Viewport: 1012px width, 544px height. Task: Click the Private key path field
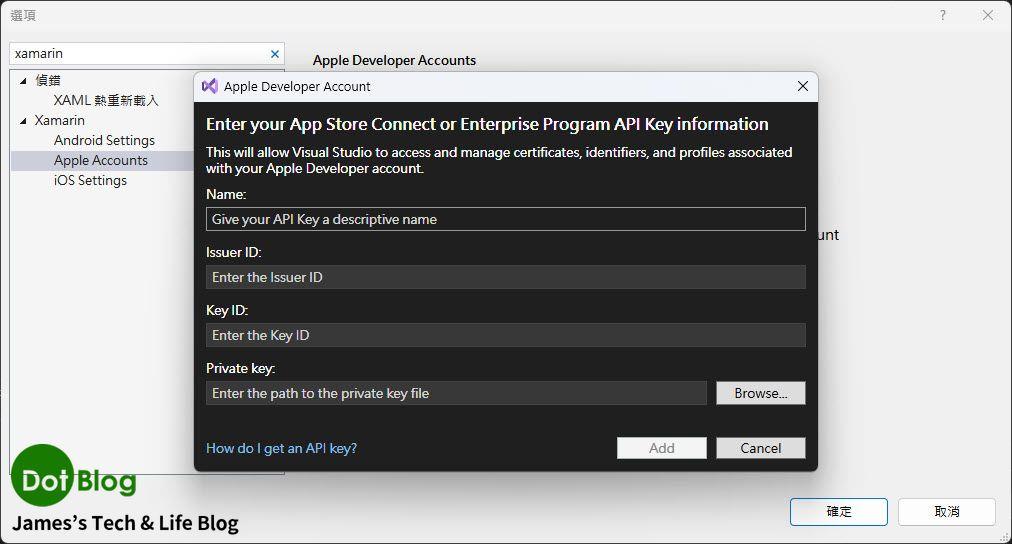456,393
